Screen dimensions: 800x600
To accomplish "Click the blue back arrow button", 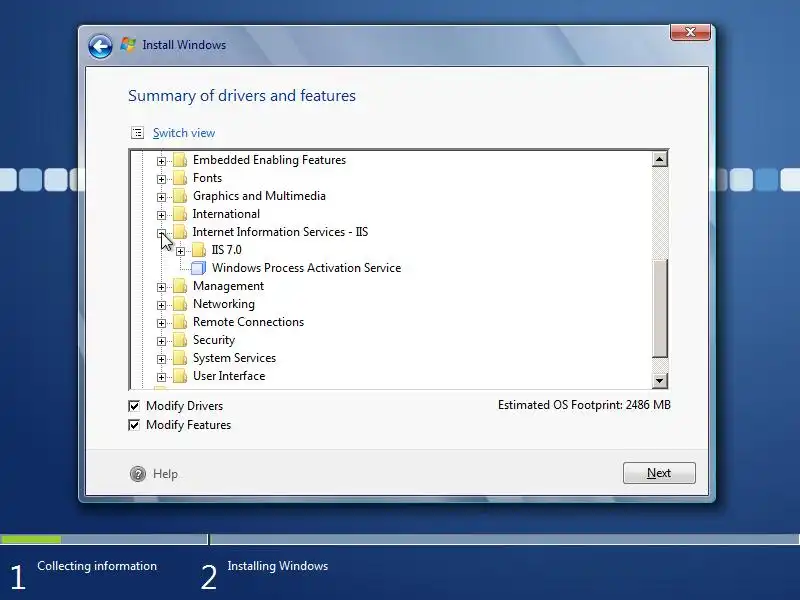I will click(x=100, y=46).
